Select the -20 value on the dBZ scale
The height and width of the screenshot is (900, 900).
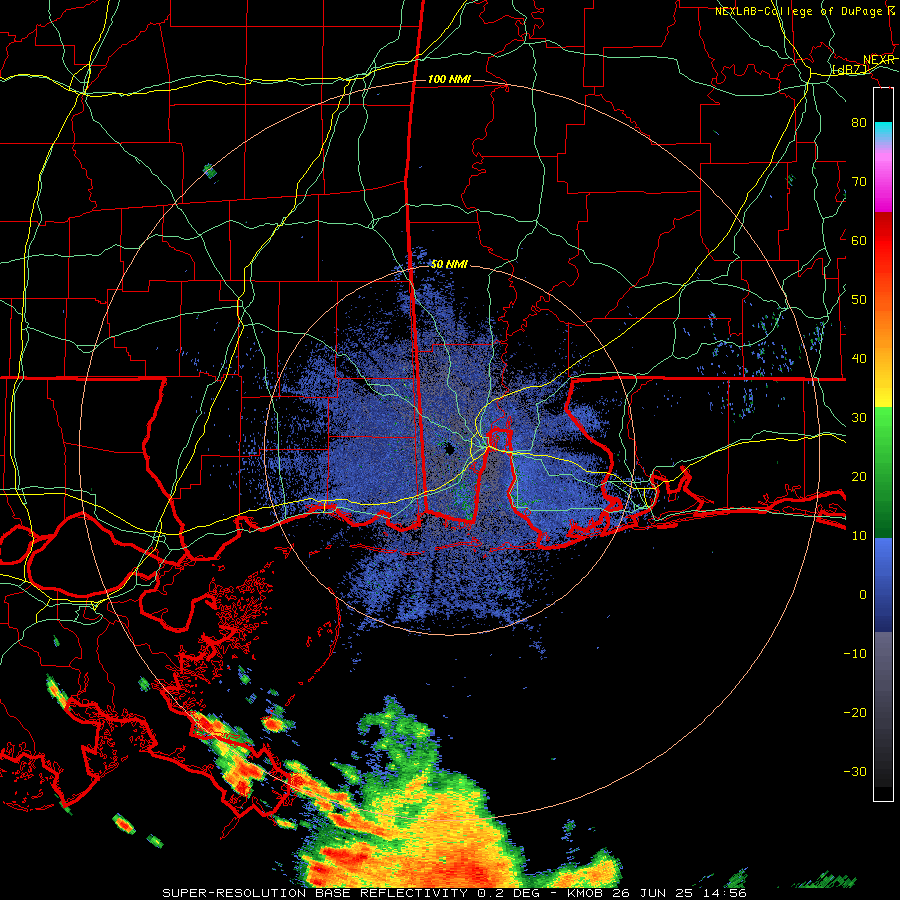coord(855,712)
